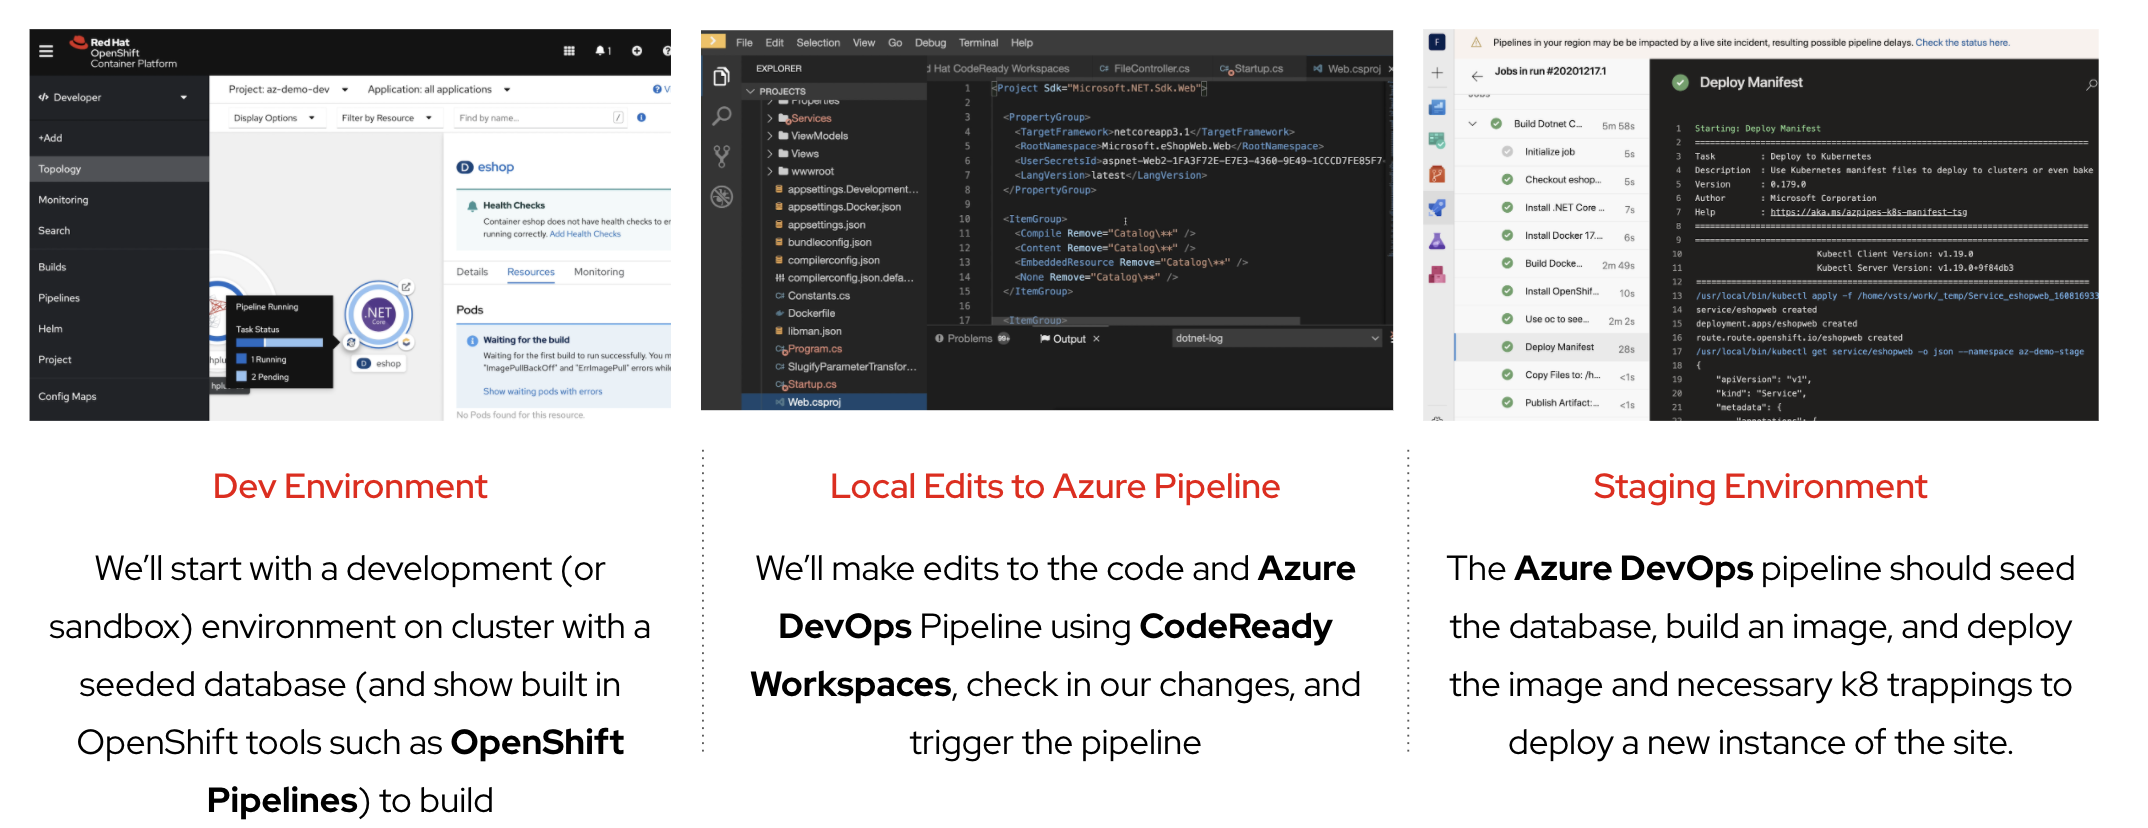
Task: Open the Azure Artifacts icon
Action: pos(1437,274)
